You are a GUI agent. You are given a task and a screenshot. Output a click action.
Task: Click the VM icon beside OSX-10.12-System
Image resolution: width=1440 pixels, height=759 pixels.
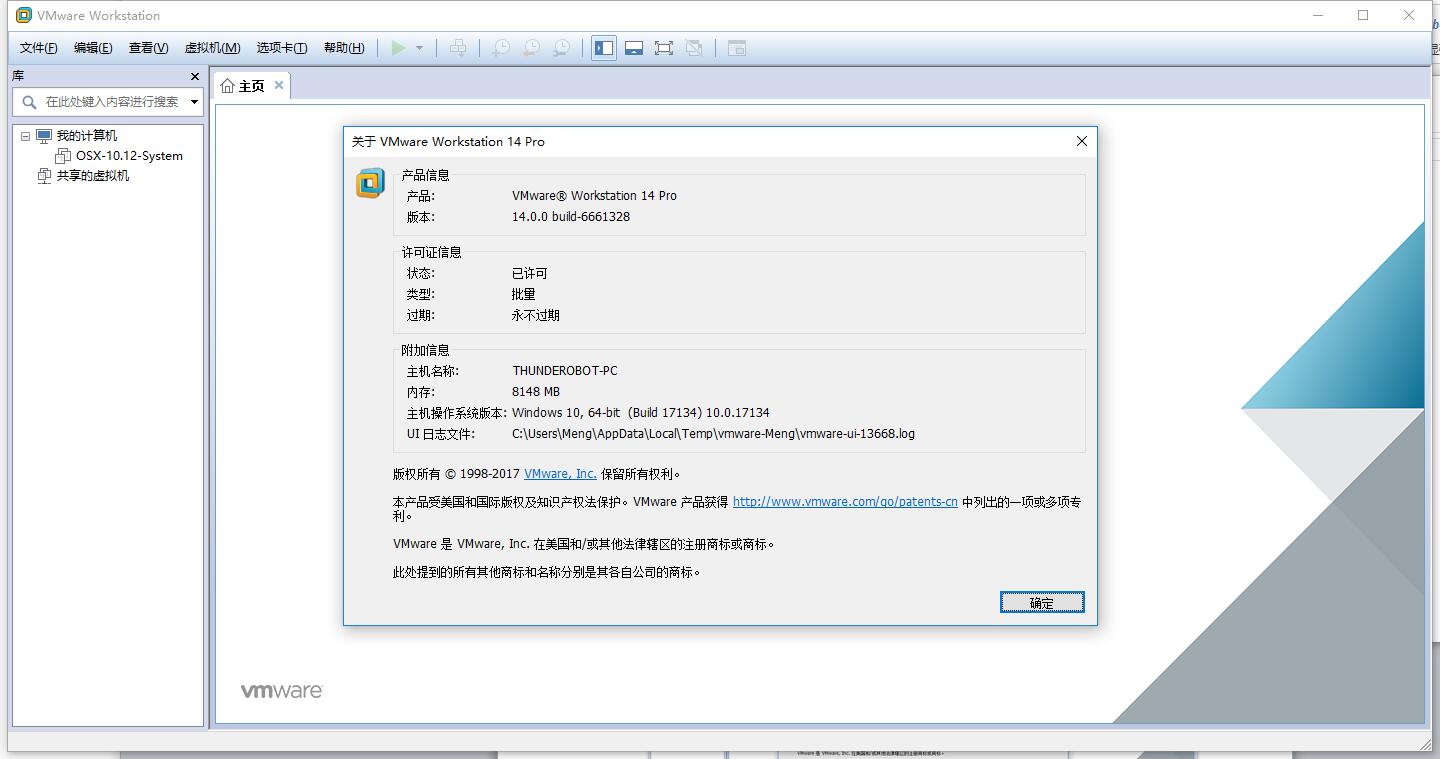point(63,156)
